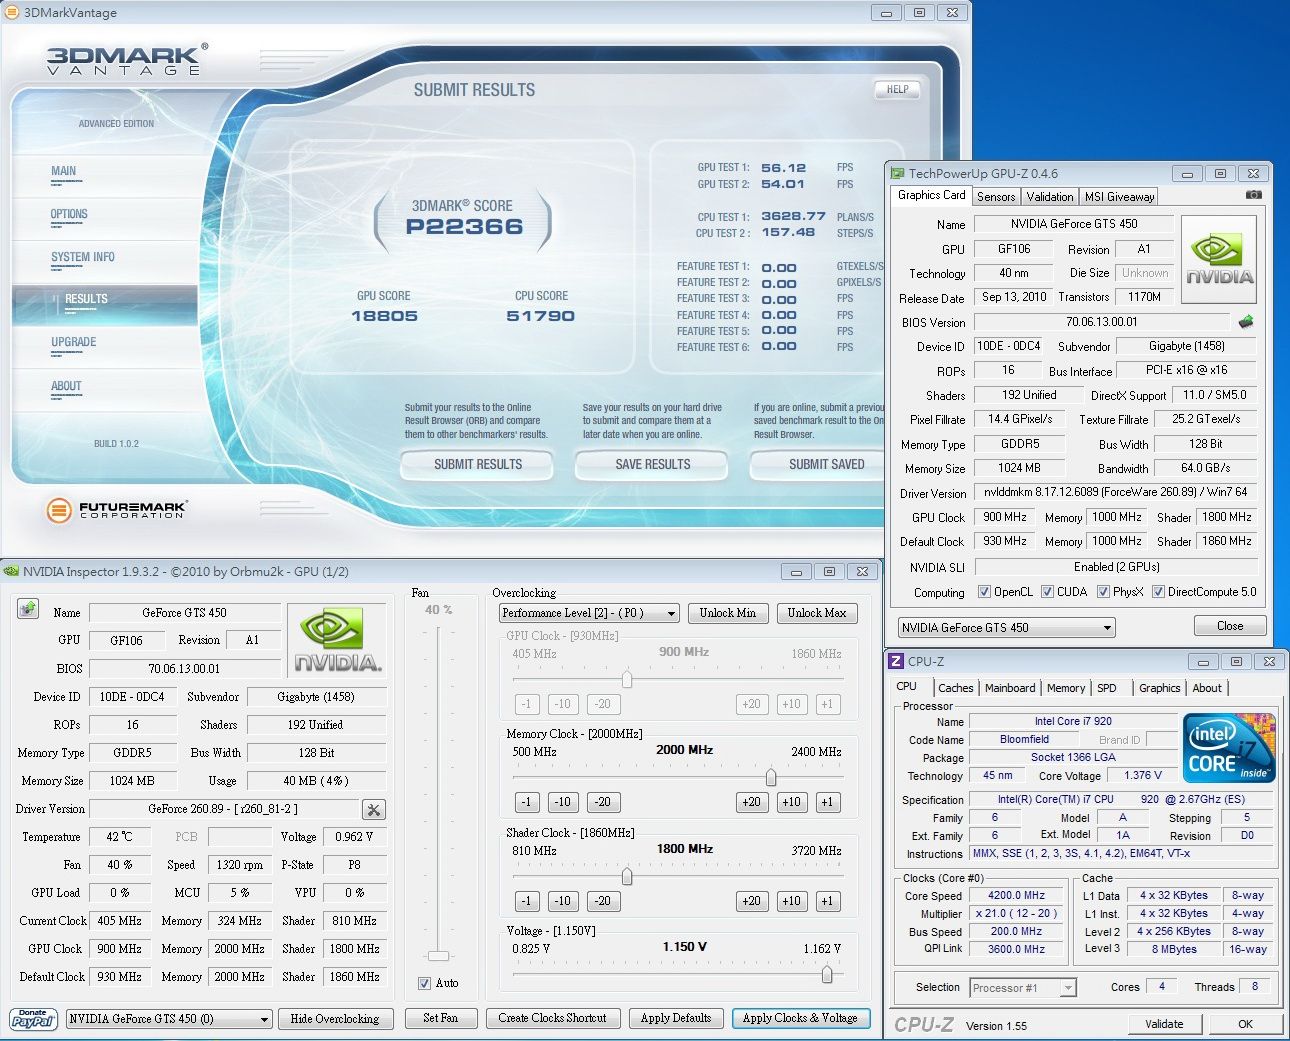
Task: Switch to Validation tab in GPU-Z
Action: pyautogui.click(x=1050, y=197)
